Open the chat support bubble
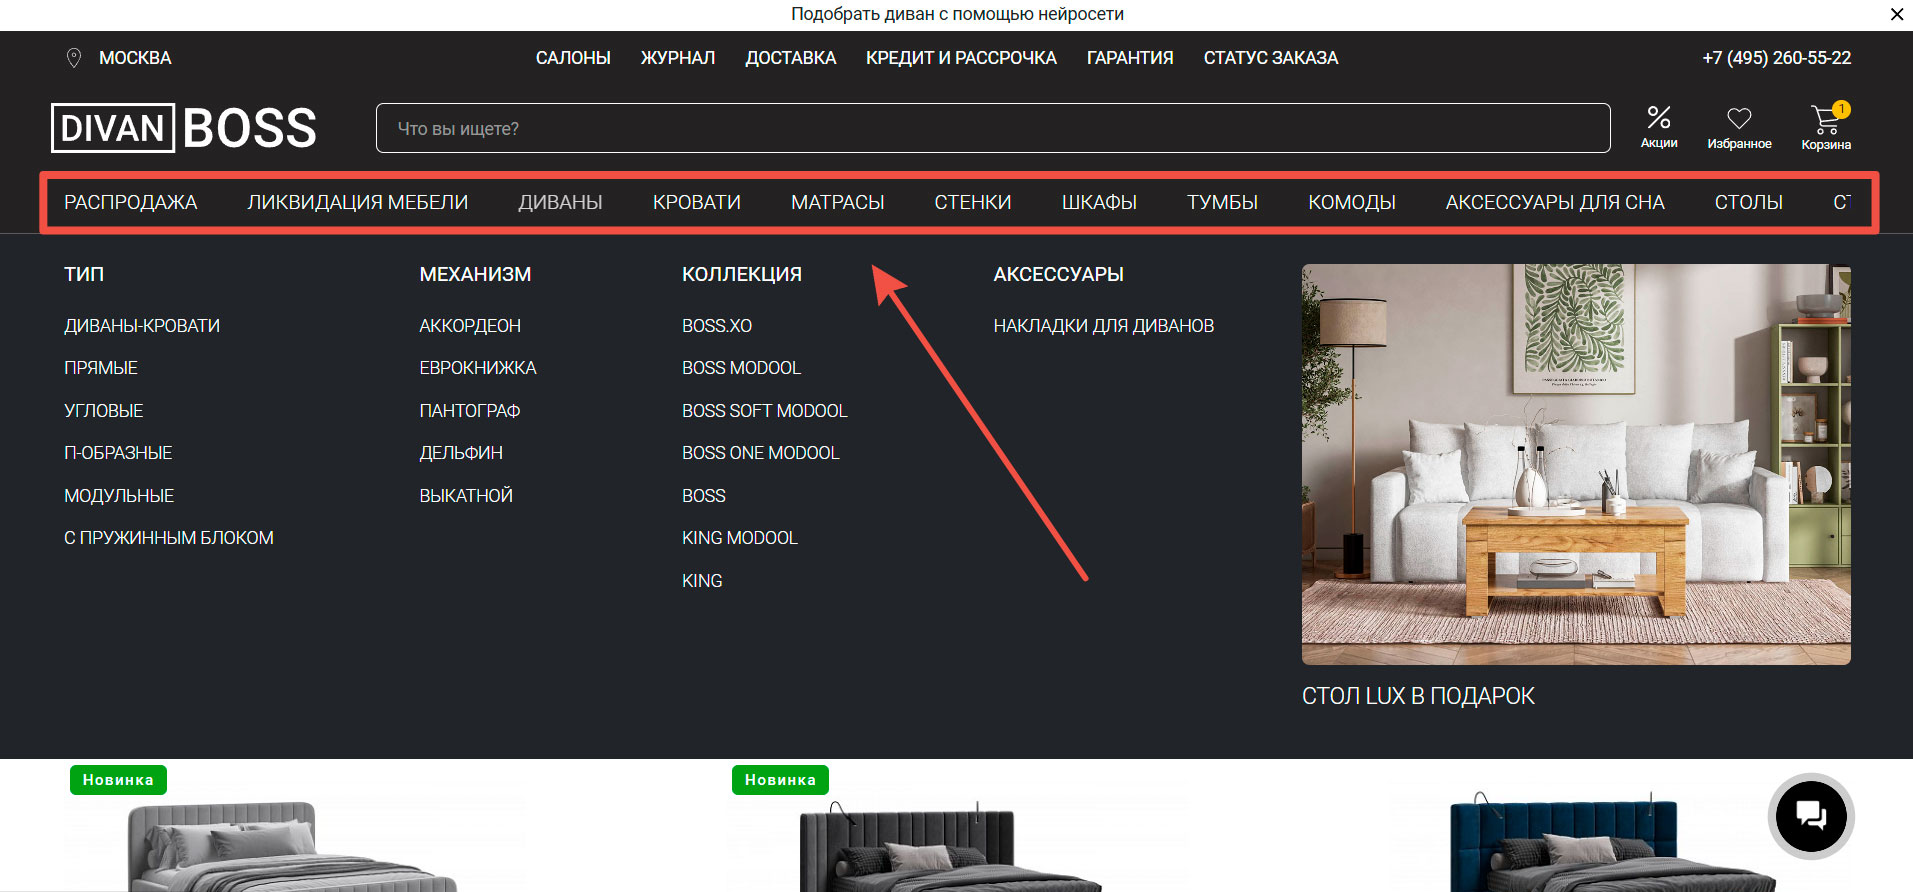The height and width of the screenshot is (892, 1913). tap(1811, 816)
